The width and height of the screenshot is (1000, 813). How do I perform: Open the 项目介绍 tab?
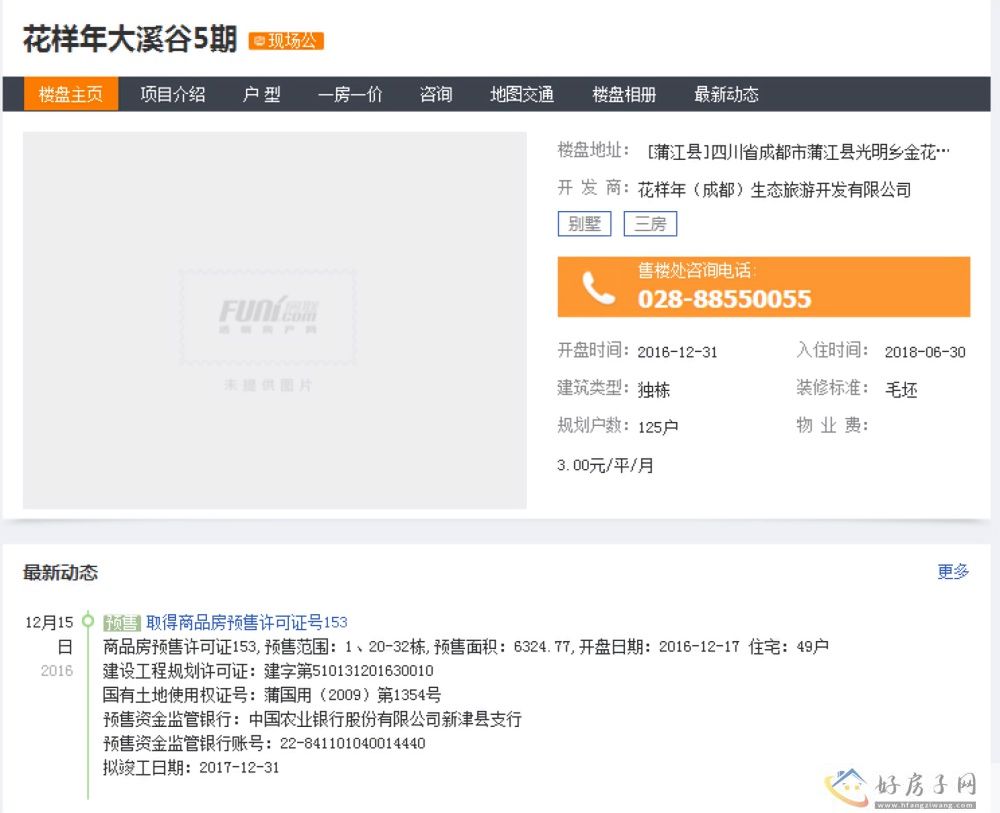click(x=172, y=95)
